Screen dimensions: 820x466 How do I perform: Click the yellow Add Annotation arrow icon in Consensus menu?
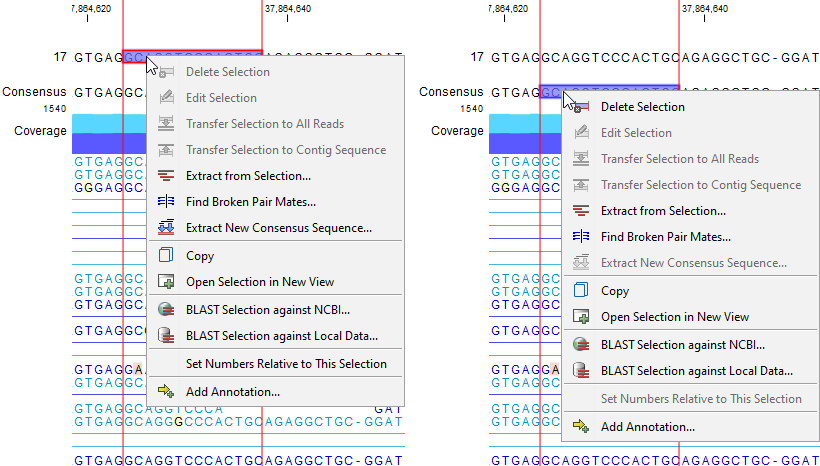tap(582, 427)
